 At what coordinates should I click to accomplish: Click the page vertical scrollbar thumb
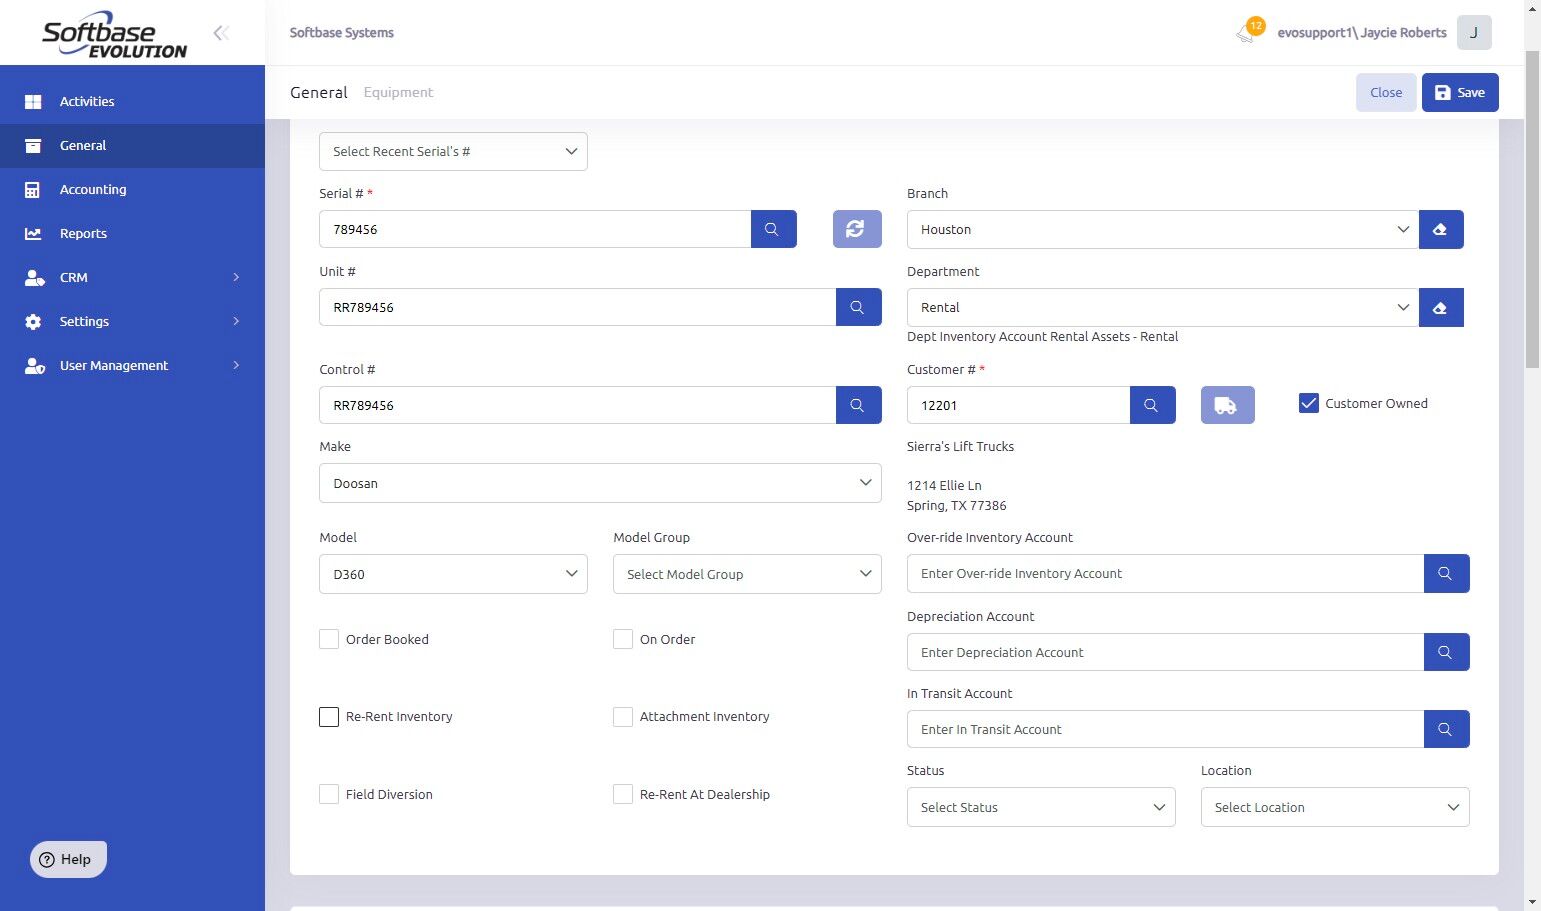1532,210
